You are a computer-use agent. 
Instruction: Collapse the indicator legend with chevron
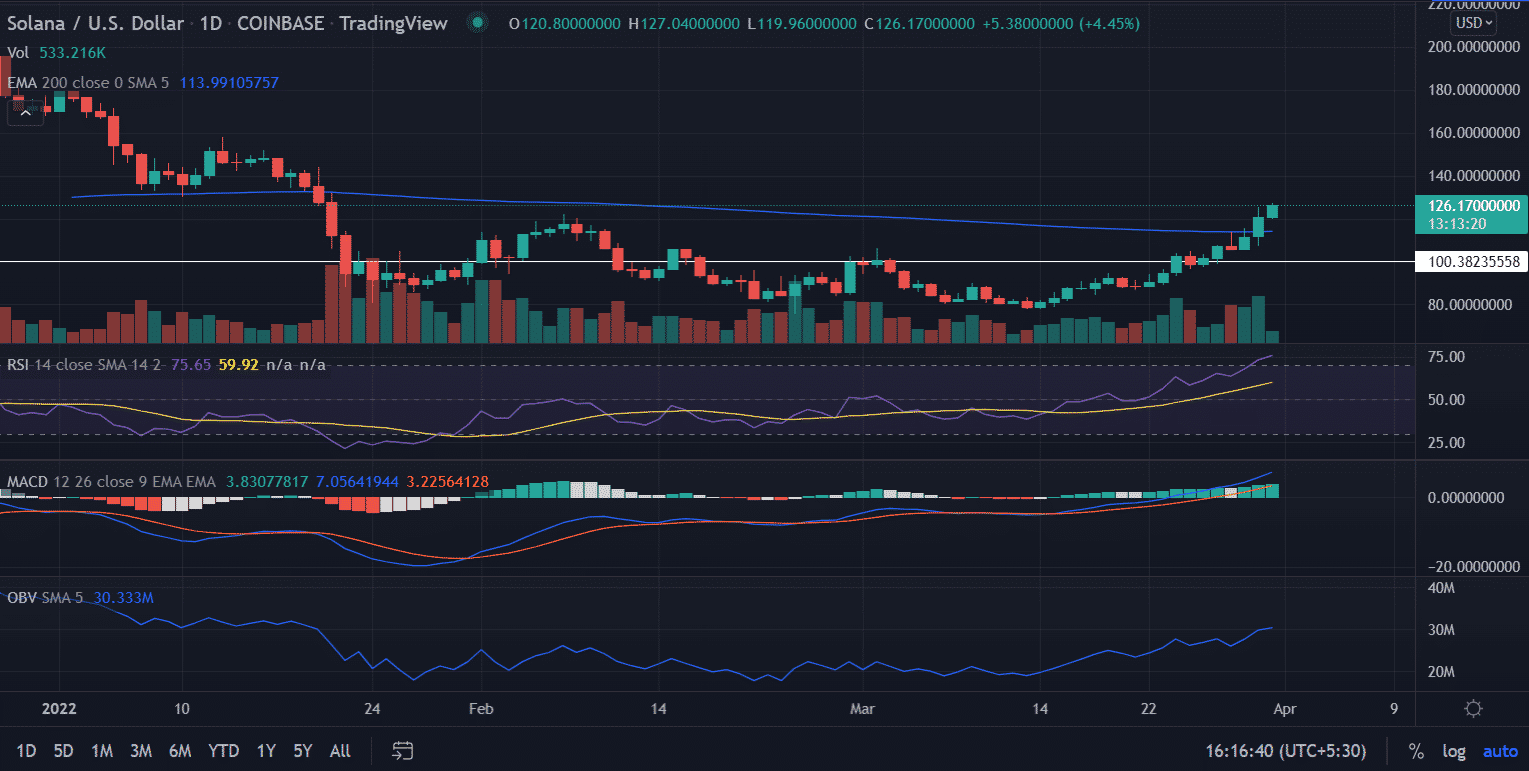[x=26, y=113]
